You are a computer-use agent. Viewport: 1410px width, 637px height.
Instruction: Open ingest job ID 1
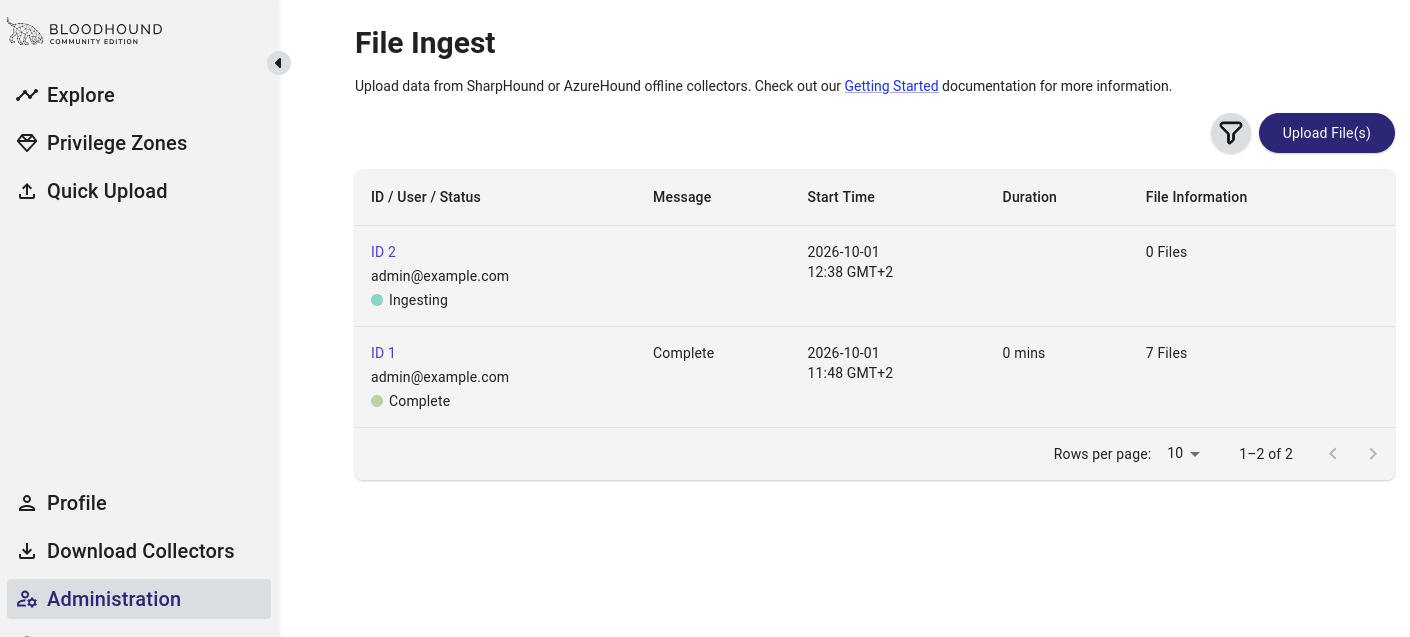click(x=383, y=353)
